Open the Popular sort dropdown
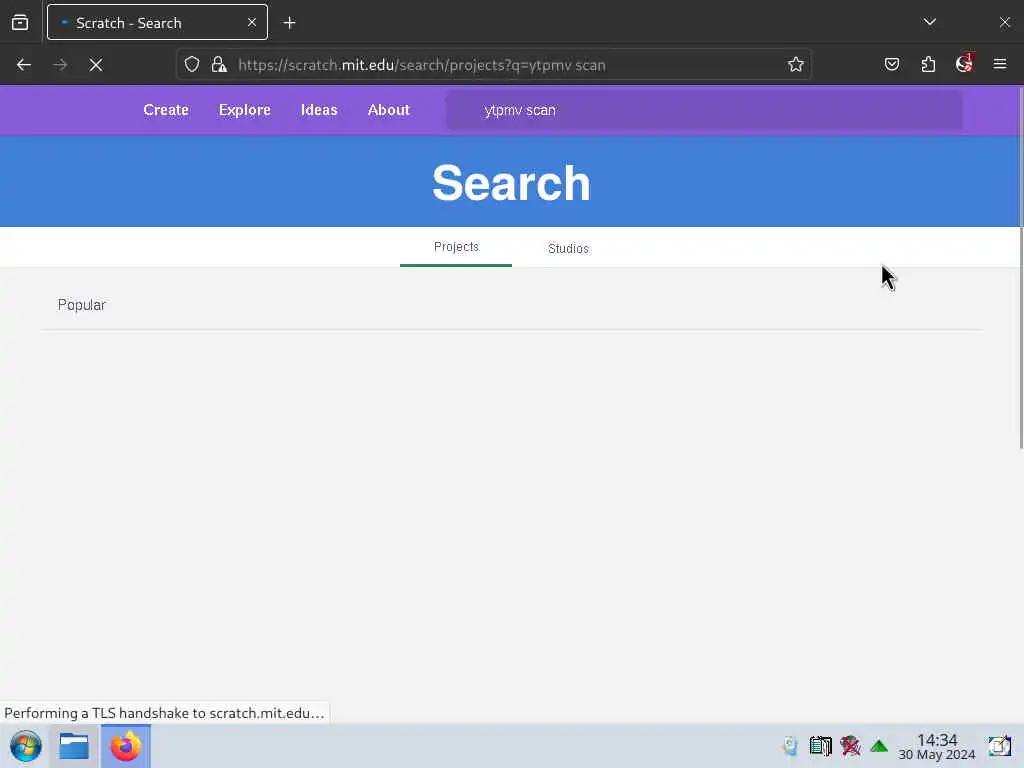Viewport: 1024px width, 768px height. click(x=82, y=305)
